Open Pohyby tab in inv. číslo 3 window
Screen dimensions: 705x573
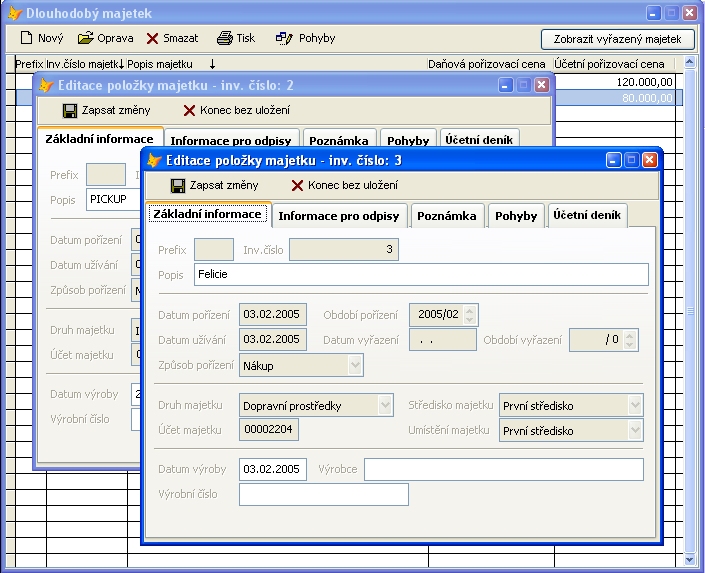516,216
